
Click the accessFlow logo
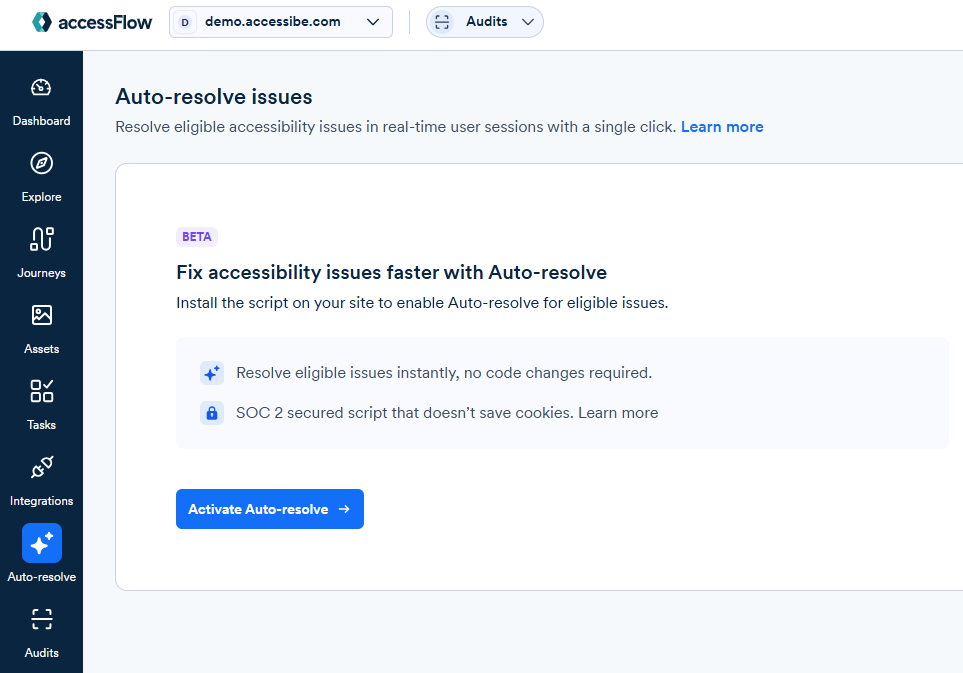(92, 22)
